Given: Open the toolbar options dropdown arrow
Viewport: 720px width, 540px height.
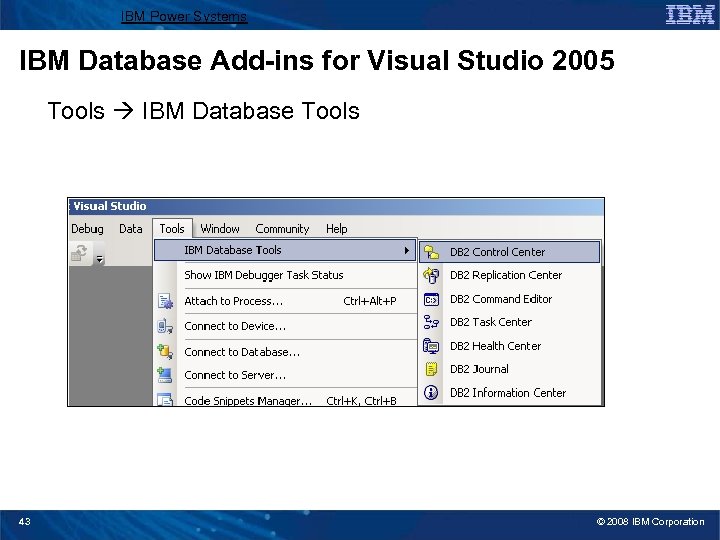Looking at the screenshot, I should (100, 259).
